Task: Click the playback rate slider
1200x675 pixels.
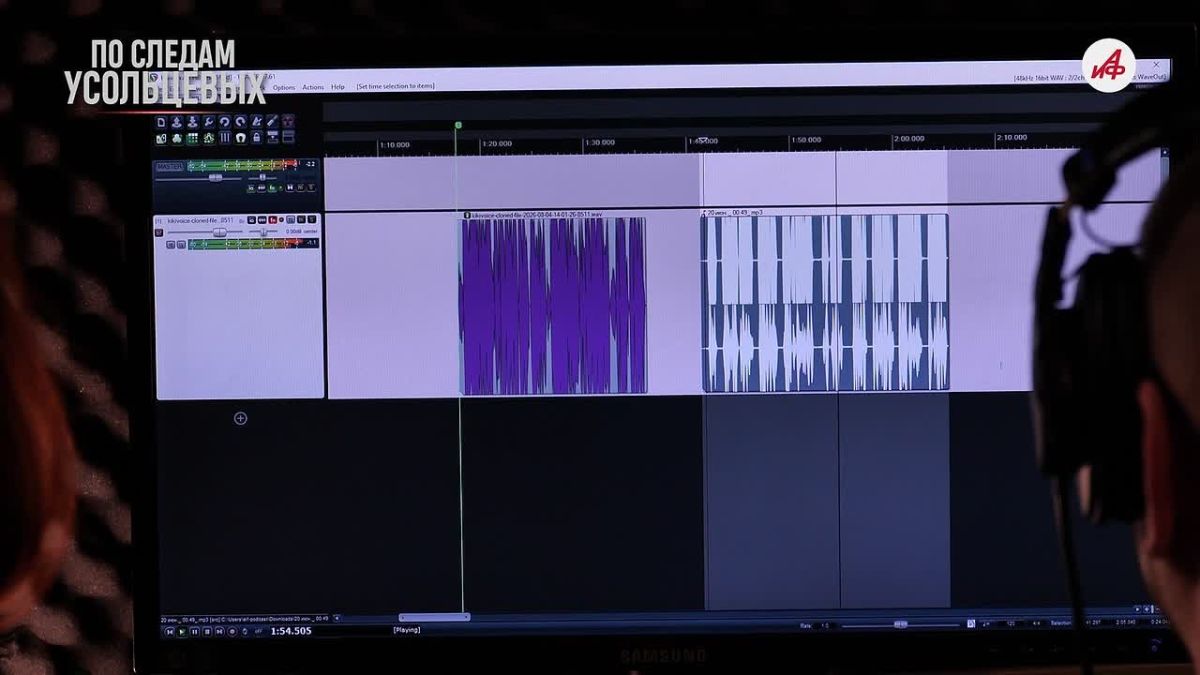Action: click(x=900, y=624)
